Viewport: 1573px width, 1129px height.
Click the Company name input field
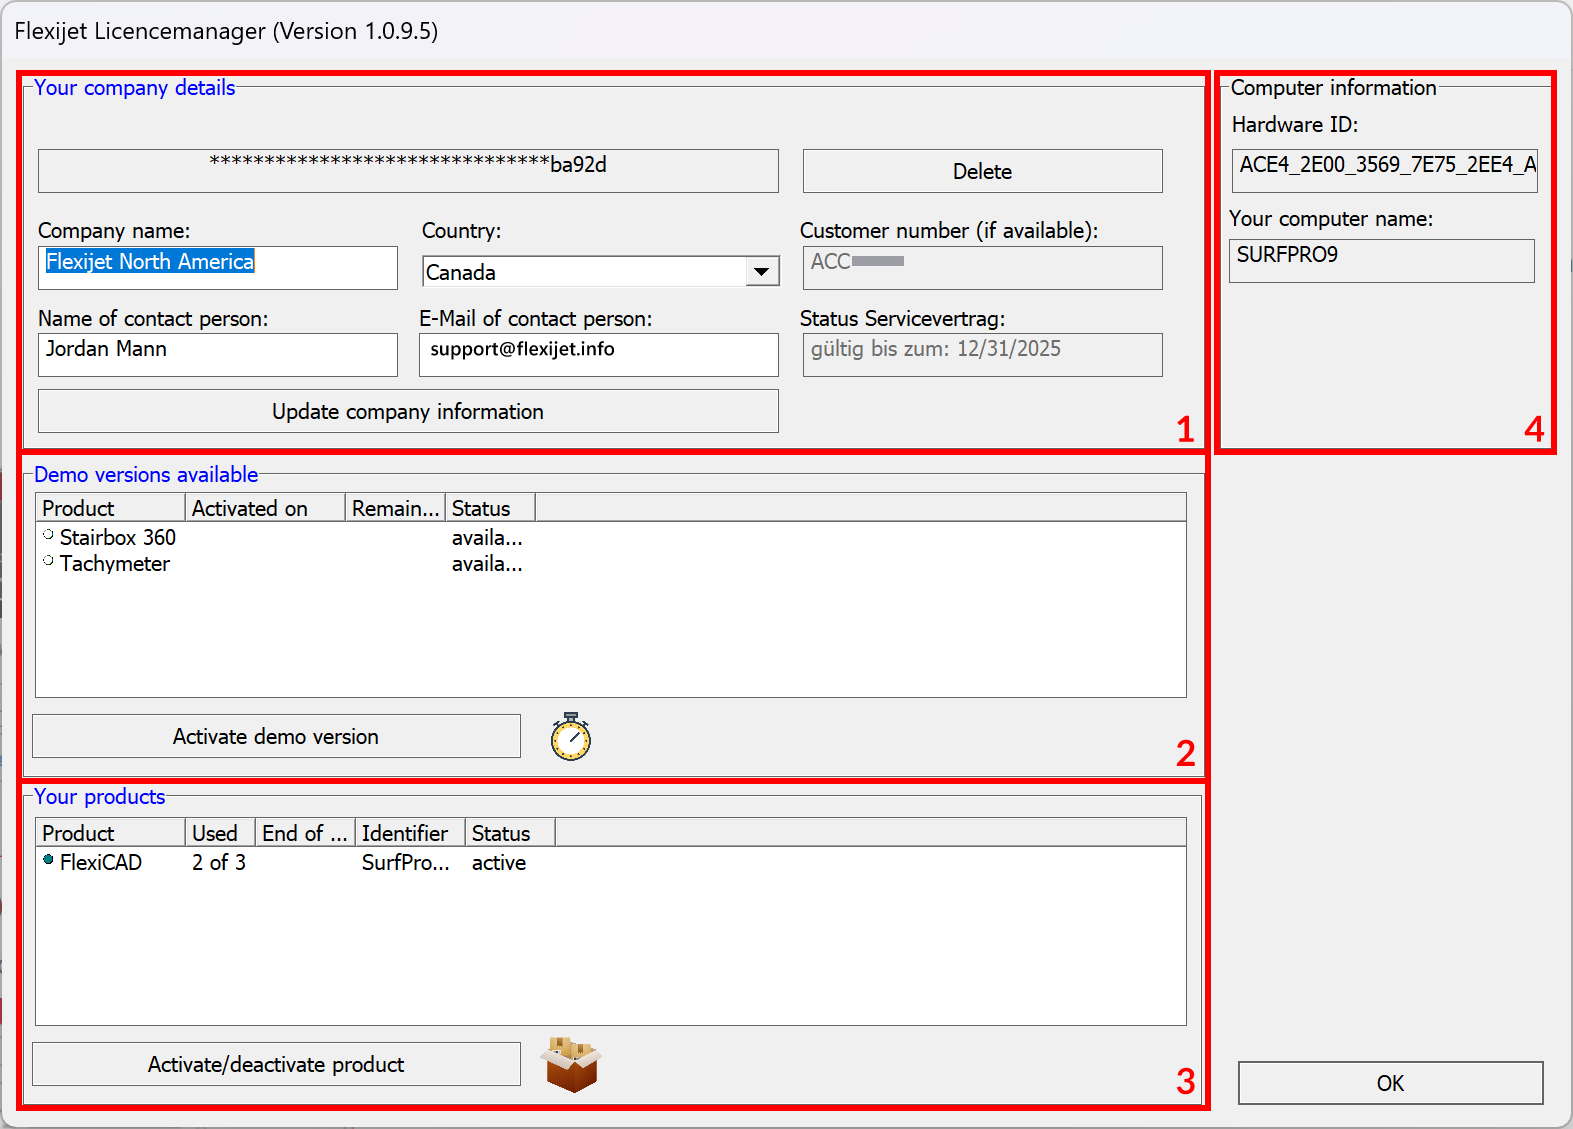tap(218, 268)
